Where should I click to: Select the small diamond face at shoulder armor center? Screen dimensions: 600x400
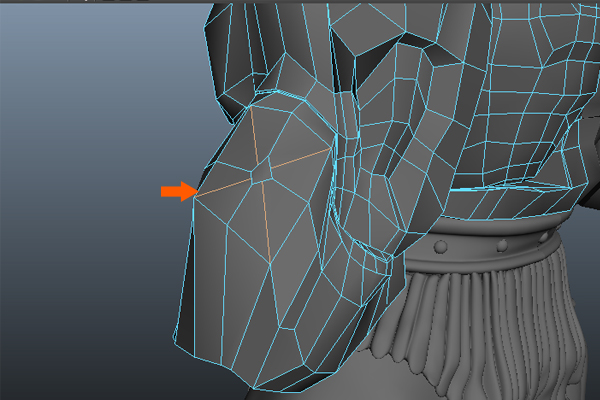[x=261, y=172]
